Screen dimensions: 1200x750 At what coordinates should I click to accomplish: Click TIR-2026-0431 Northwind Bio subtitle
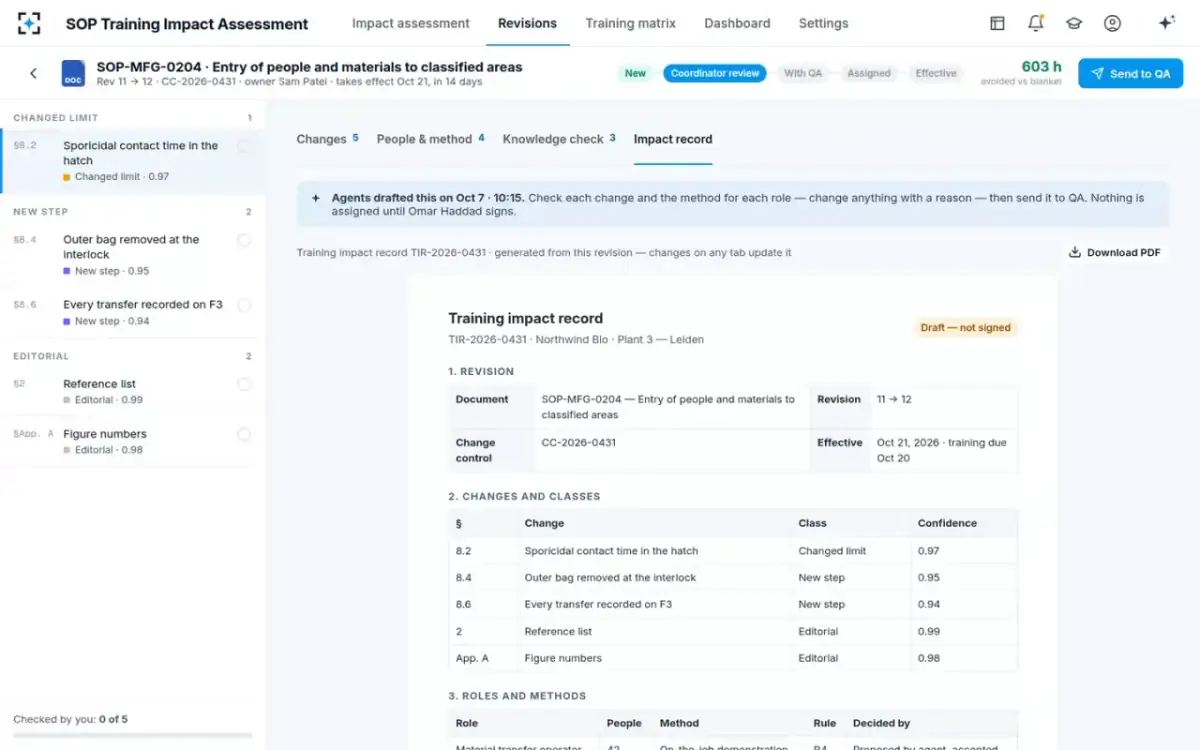pyautogui.click(x=576, y=339)
